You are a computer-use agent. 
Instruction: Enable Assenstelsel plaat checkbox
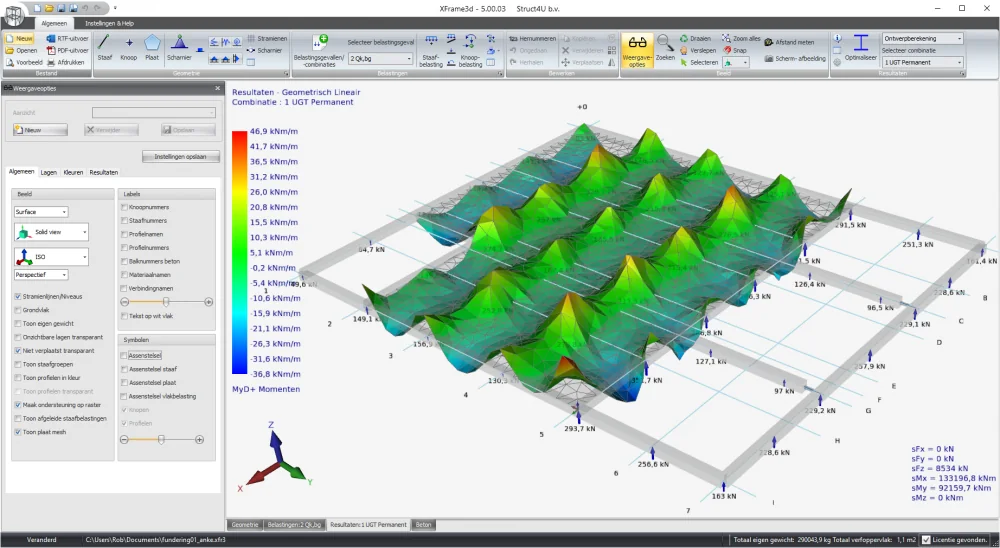[x=124, y=383]
